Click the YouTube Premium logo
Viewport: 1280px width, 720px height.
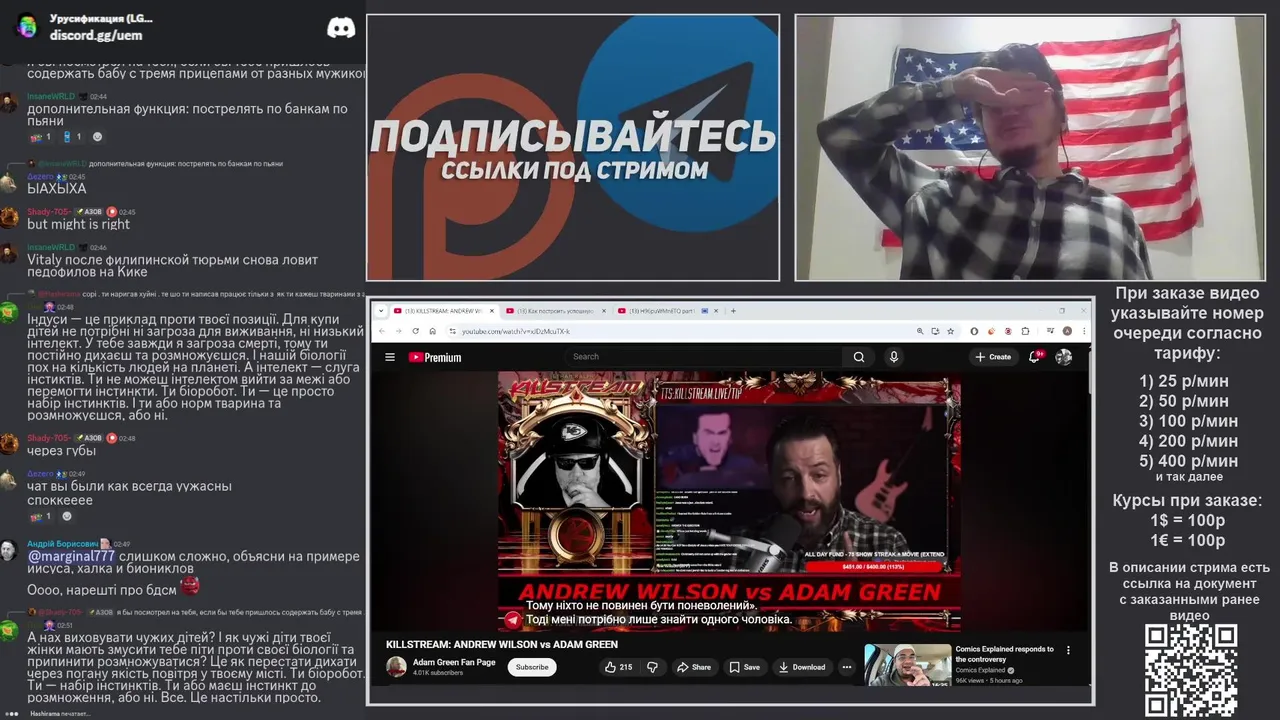click(x=435, y=357)
